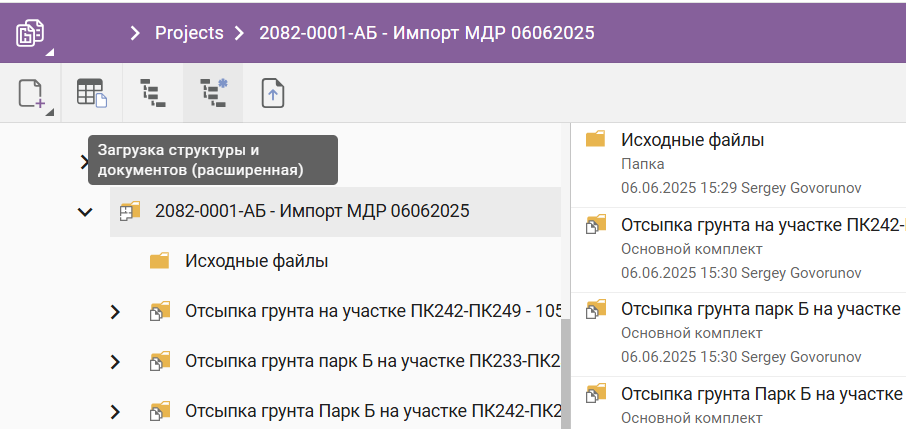Click set icon of list item парк Б
Viewport: 906px width, 429px height.
(x=596, y=309)
